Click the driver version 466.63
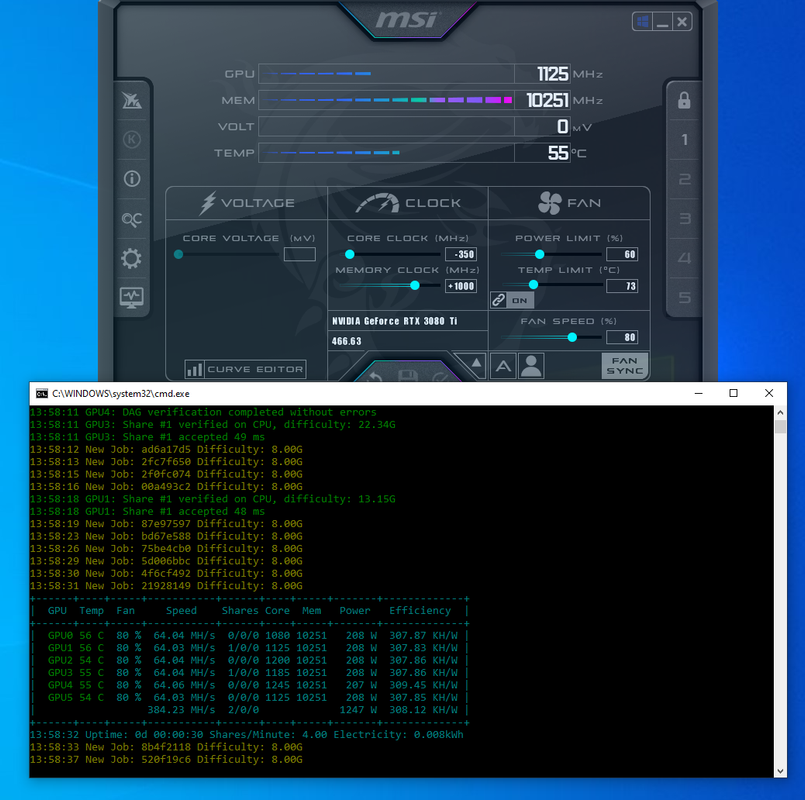This screenshot has height=800, width=805. click(x=347, y=341)
